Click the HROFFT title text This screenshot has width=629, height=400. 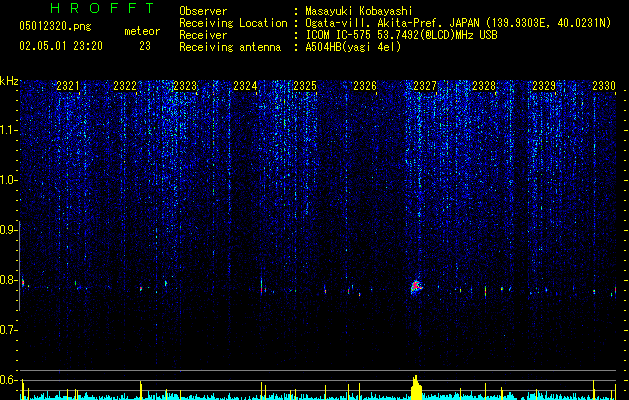coord(103,8)
